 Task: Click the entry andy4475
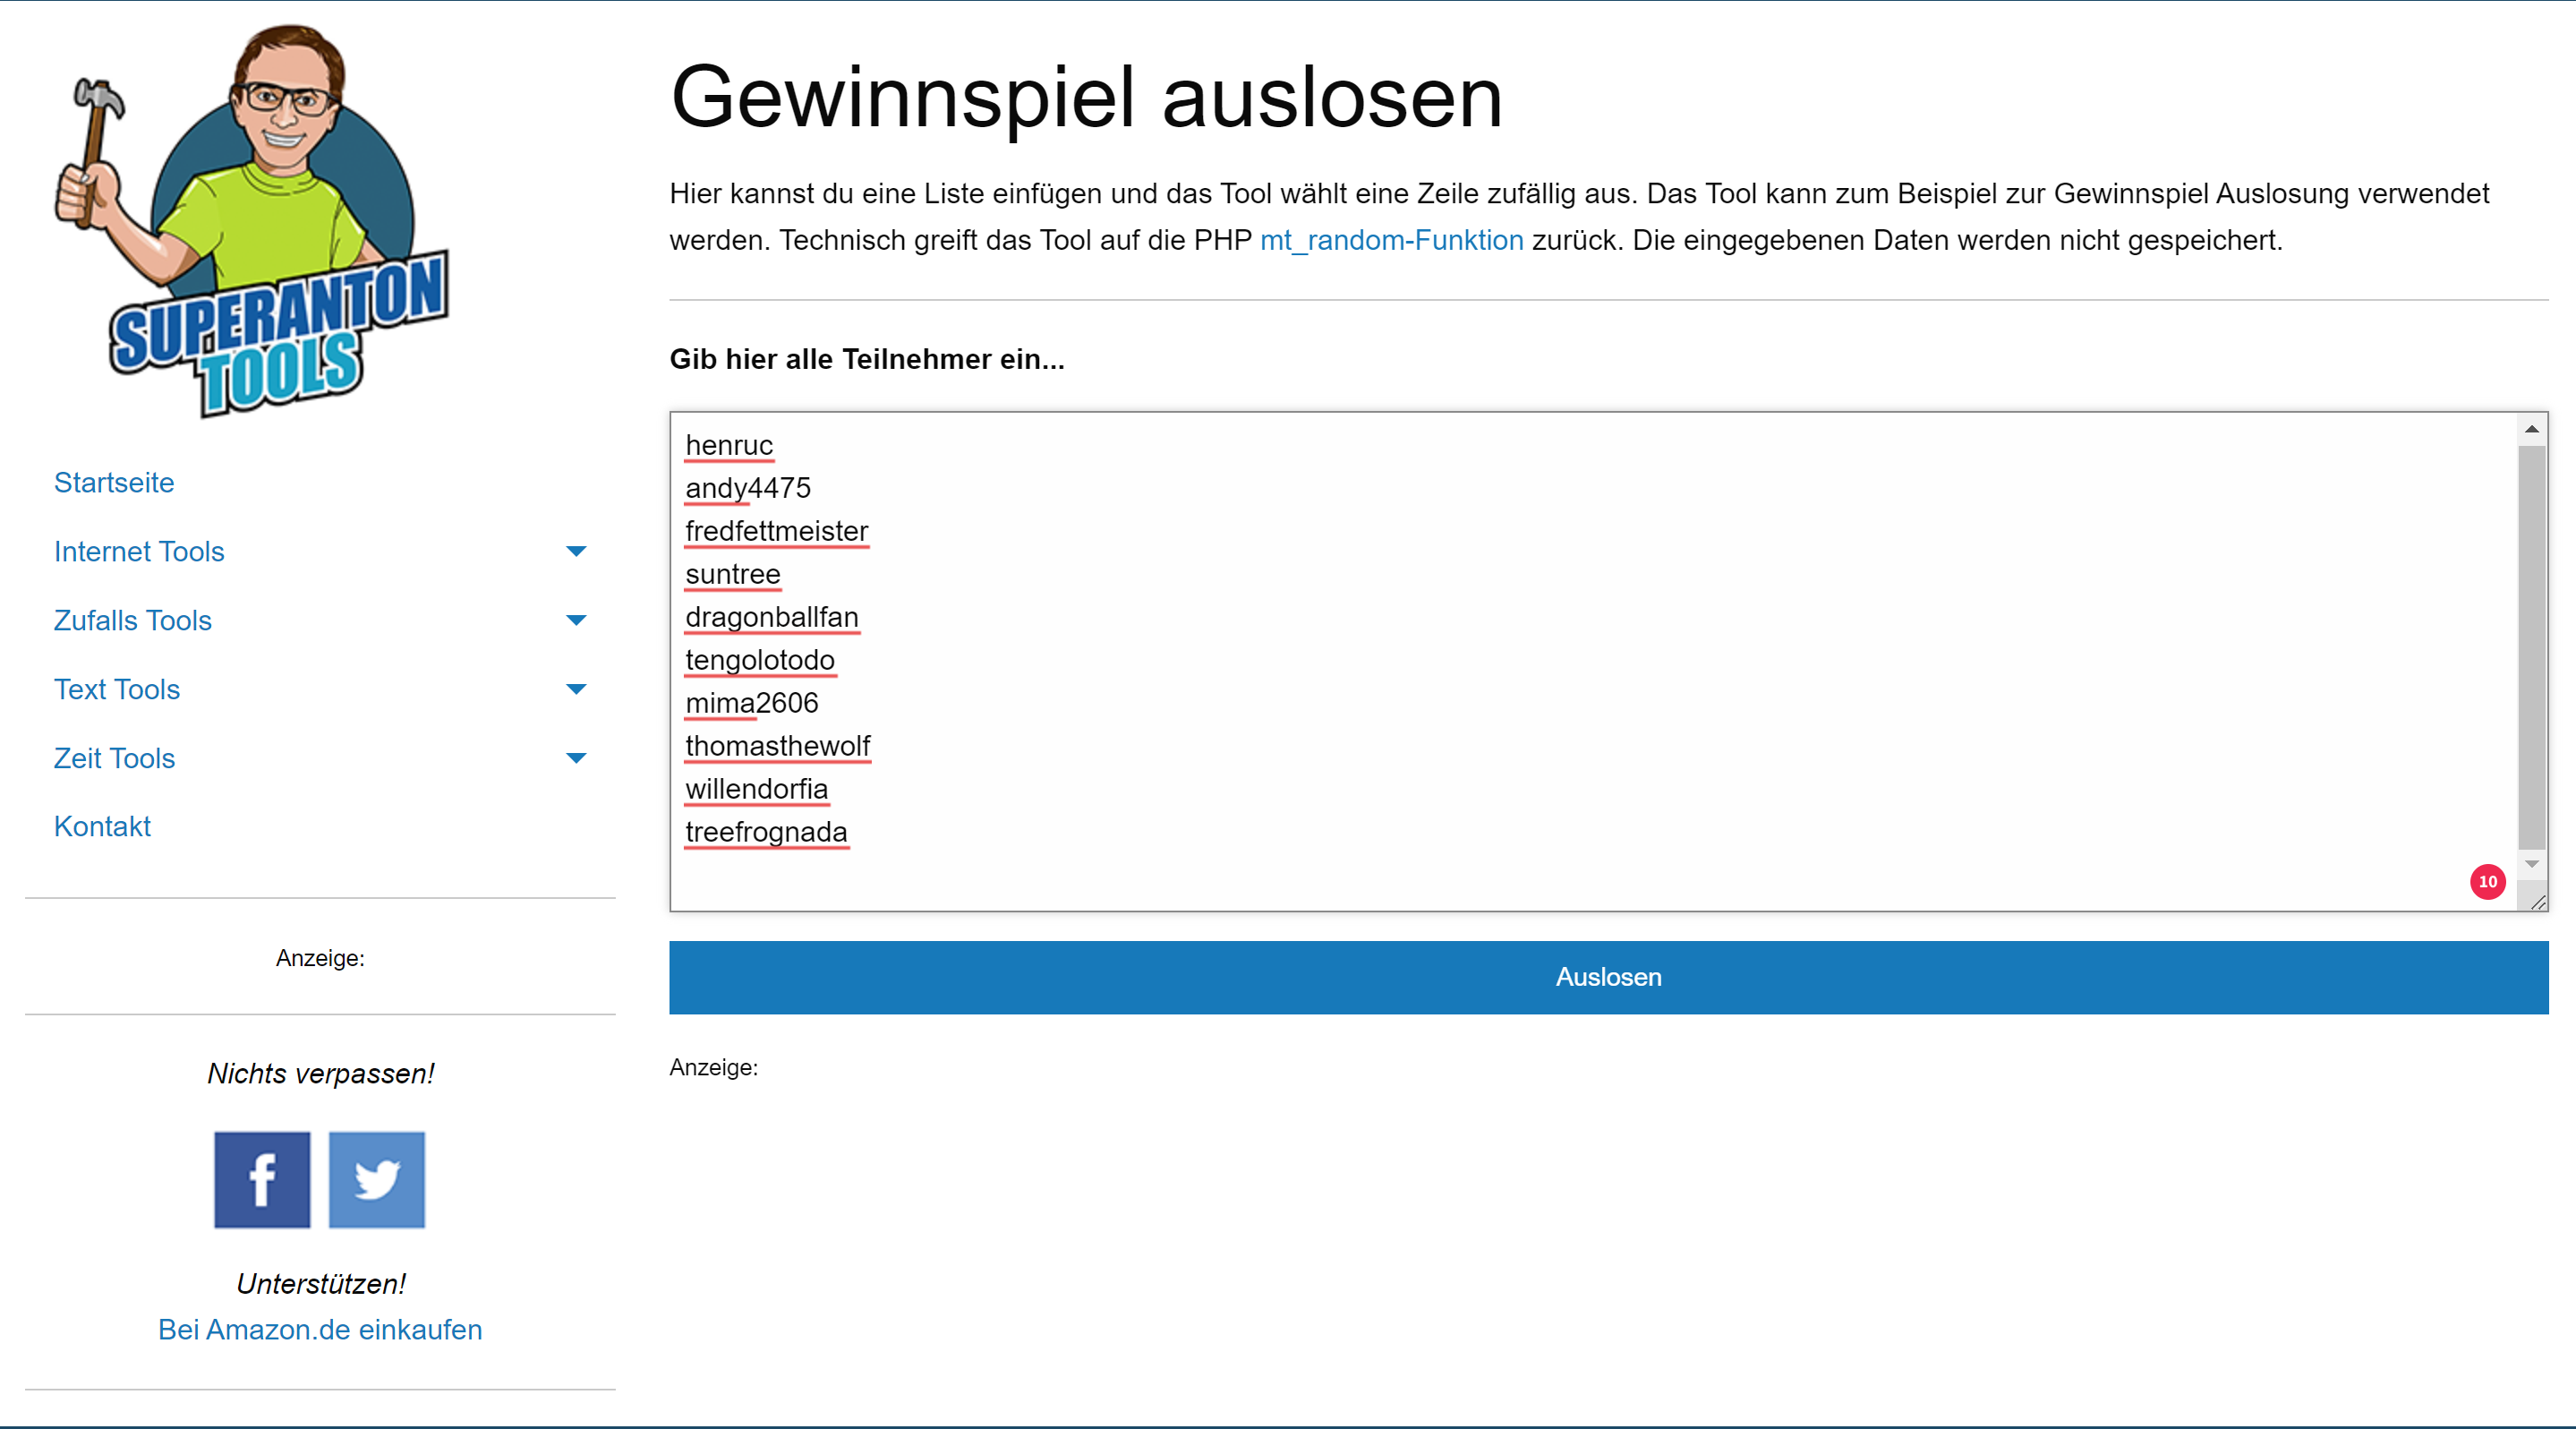748,488
